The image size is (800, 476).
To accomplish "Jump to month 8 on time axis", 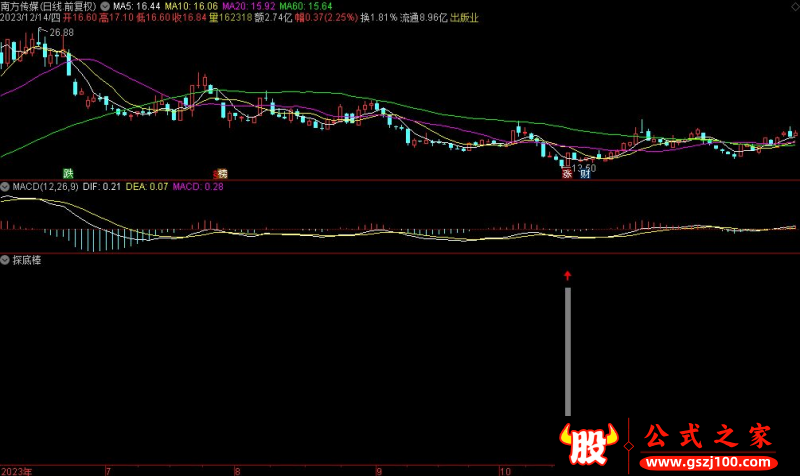I will (x=237, y=471).
